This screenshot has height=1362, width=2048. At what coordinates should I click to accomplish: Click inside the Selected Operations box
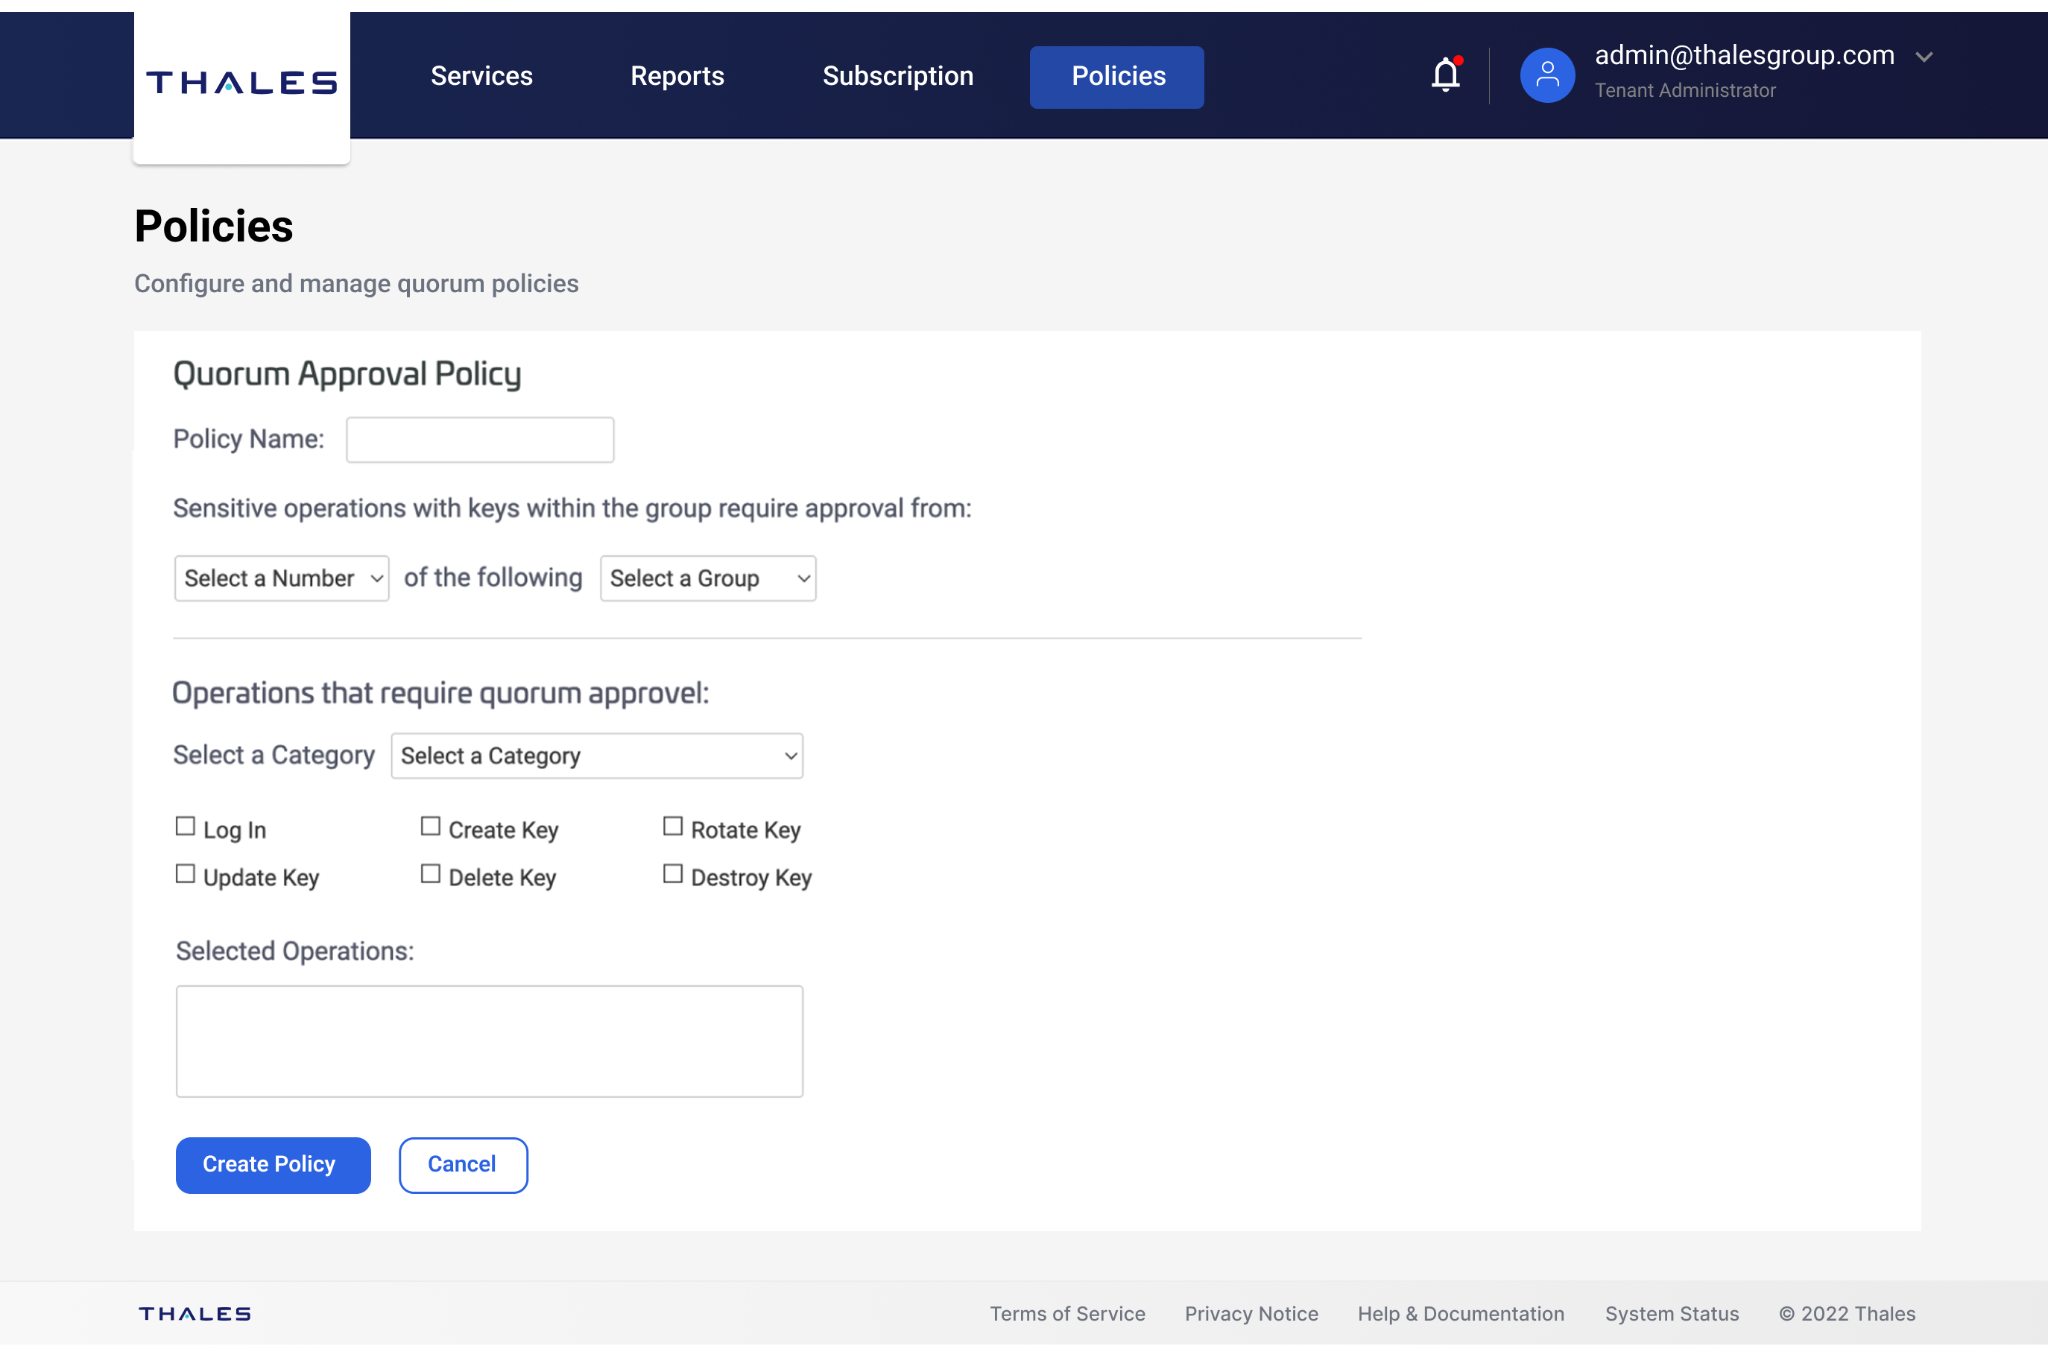[x=489, y=1041]
